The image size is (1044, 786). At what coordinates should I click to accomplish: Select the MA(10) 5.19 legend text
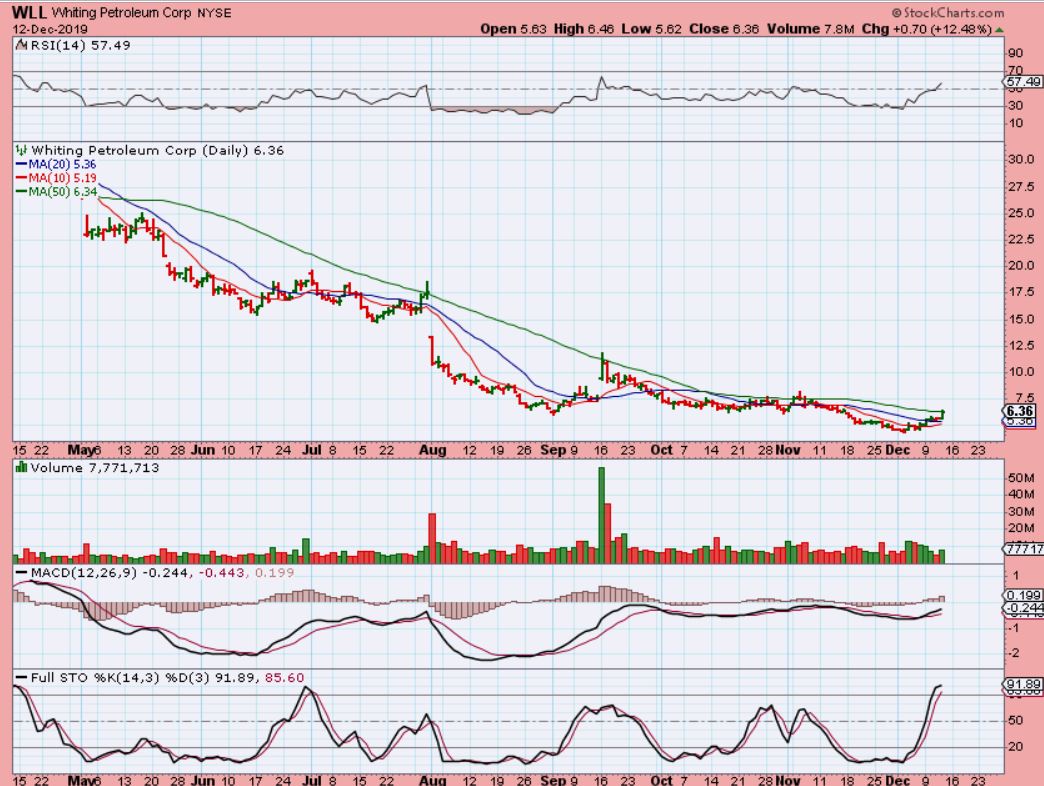point(63,178)
